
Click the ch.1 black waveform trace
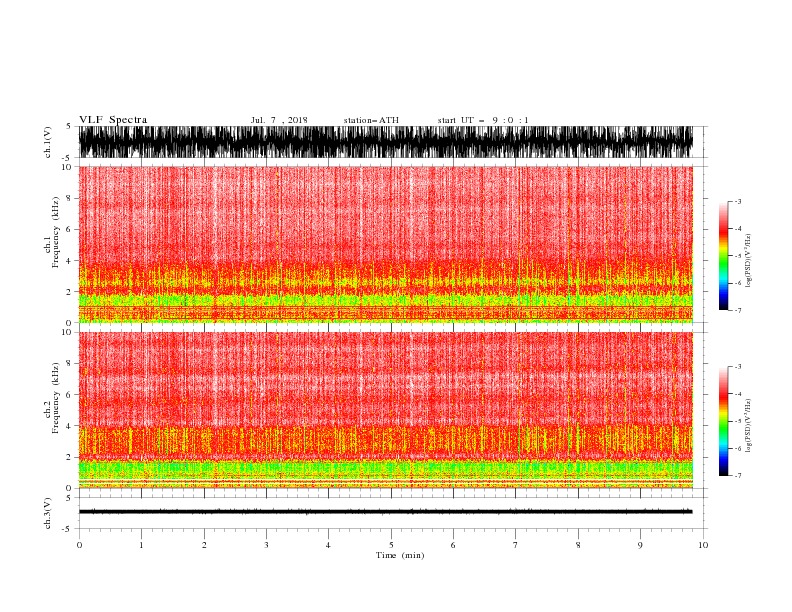pyautogui.click(x=386, y=142)
